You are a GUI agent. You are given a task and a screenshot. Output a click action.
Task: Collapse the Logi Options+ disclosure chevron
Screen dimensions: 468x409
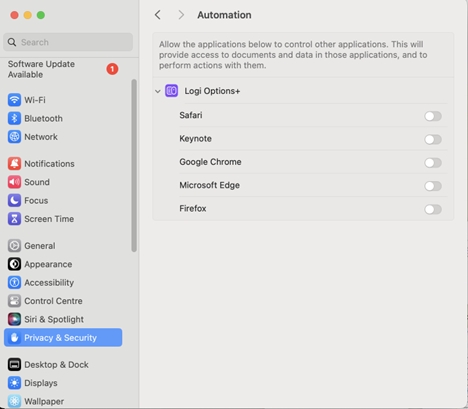pos(158,91)
